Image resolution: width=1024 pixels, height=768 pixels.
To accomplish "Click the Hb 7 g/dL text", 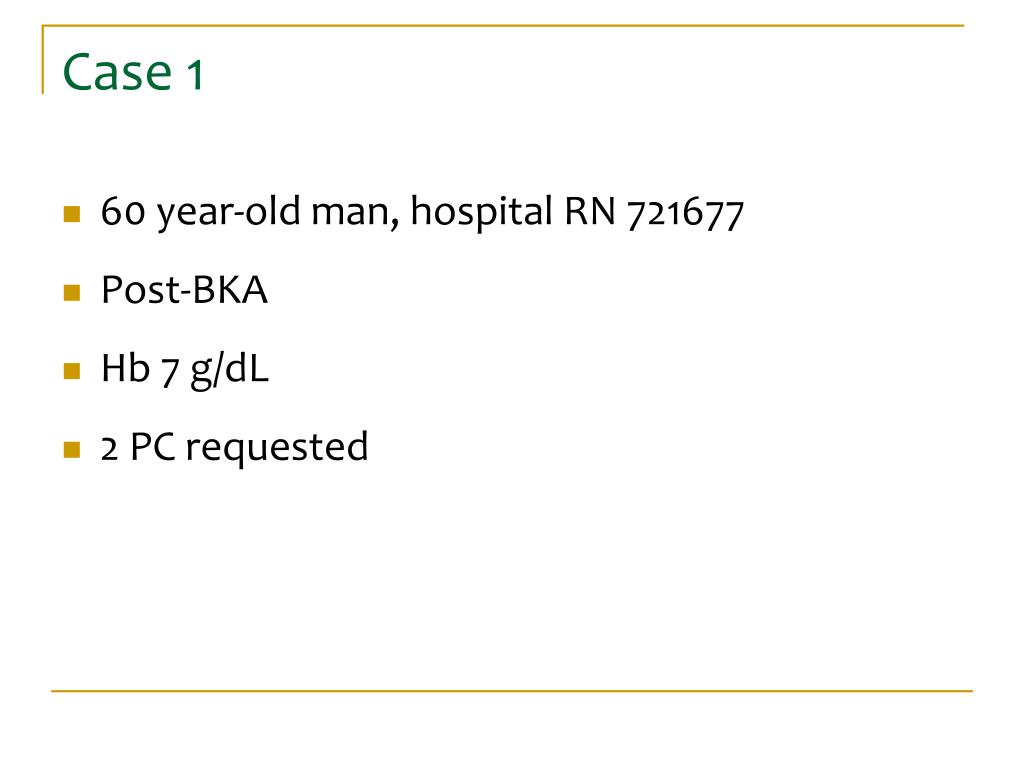I will click(x=185, y=370).
